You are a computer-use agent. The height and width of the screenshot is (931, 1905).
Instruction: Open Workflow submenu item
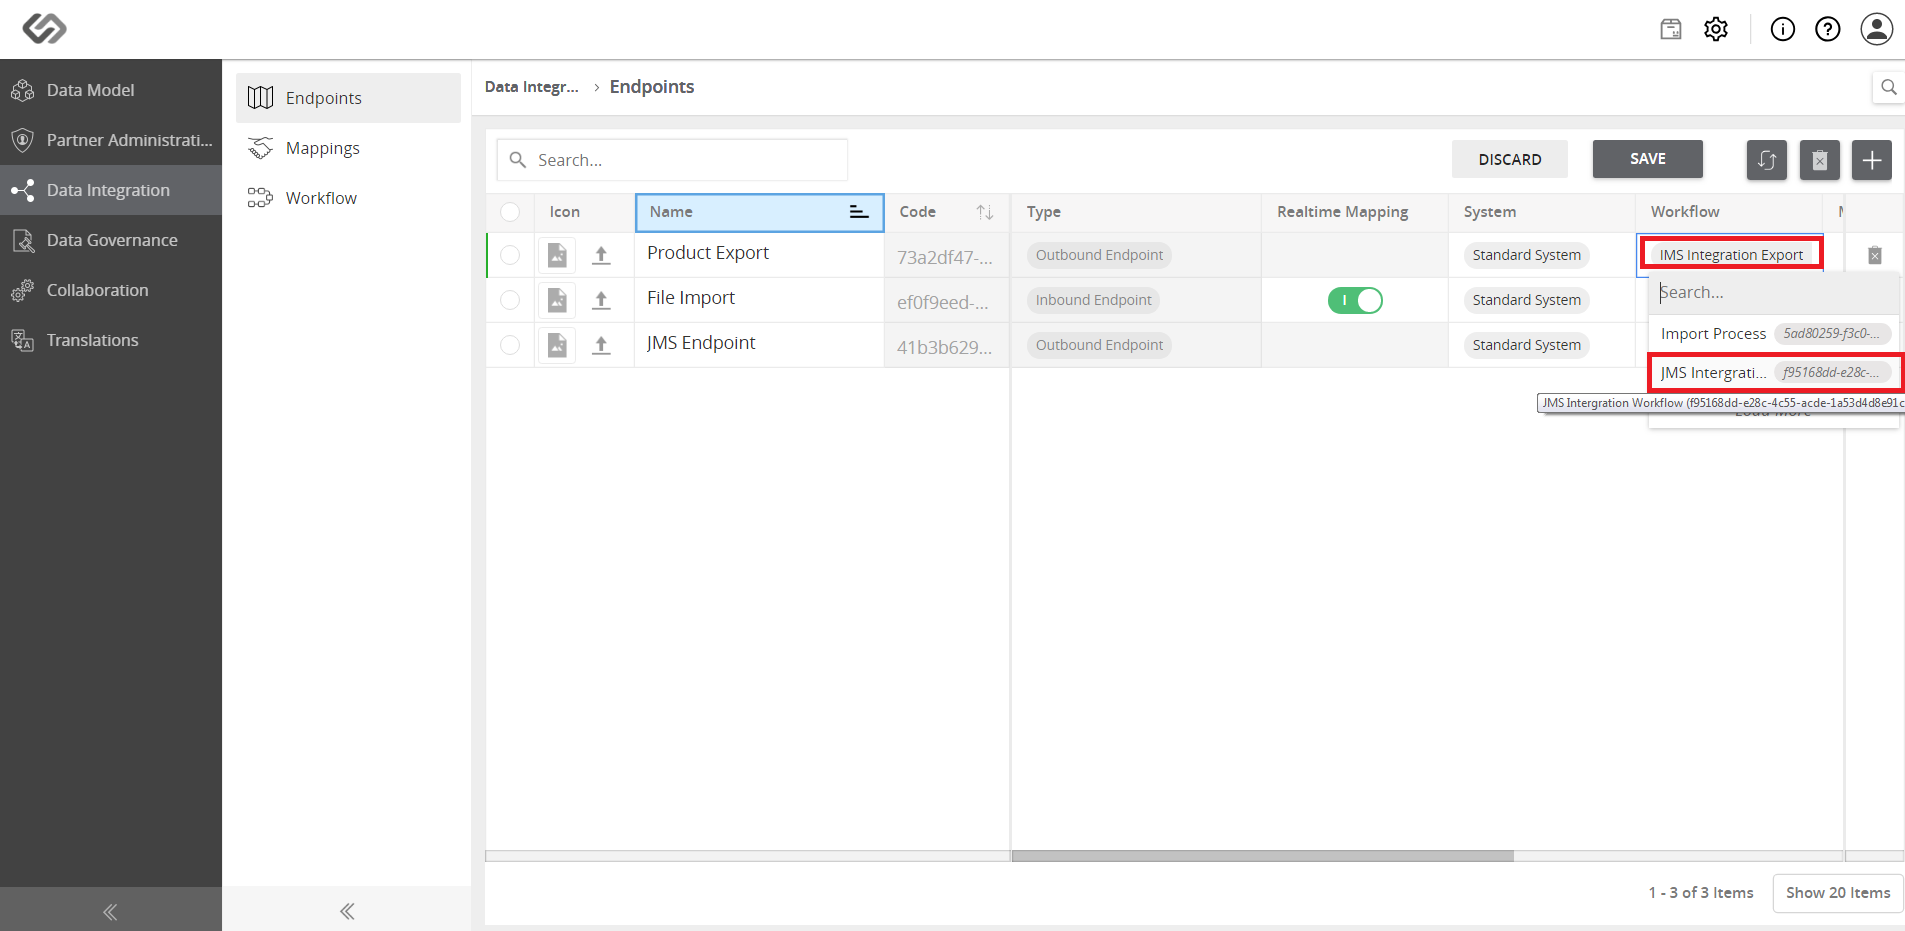[348, 198]
